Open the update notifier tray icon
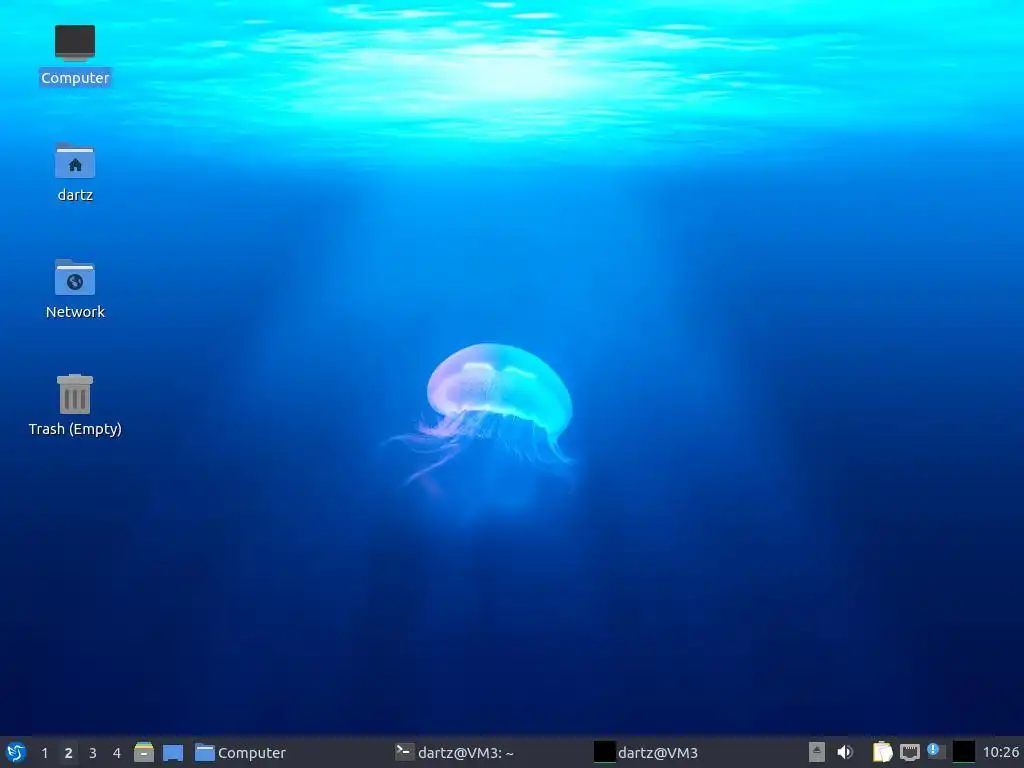The width and height of the screenshot is (1024, 768). point(936,751)
